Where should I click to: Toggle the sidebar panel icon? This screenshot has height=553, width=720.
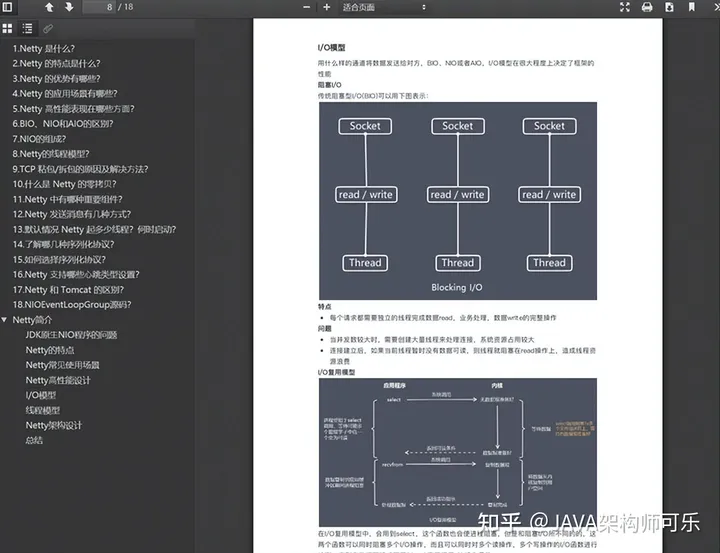[7, 7]
